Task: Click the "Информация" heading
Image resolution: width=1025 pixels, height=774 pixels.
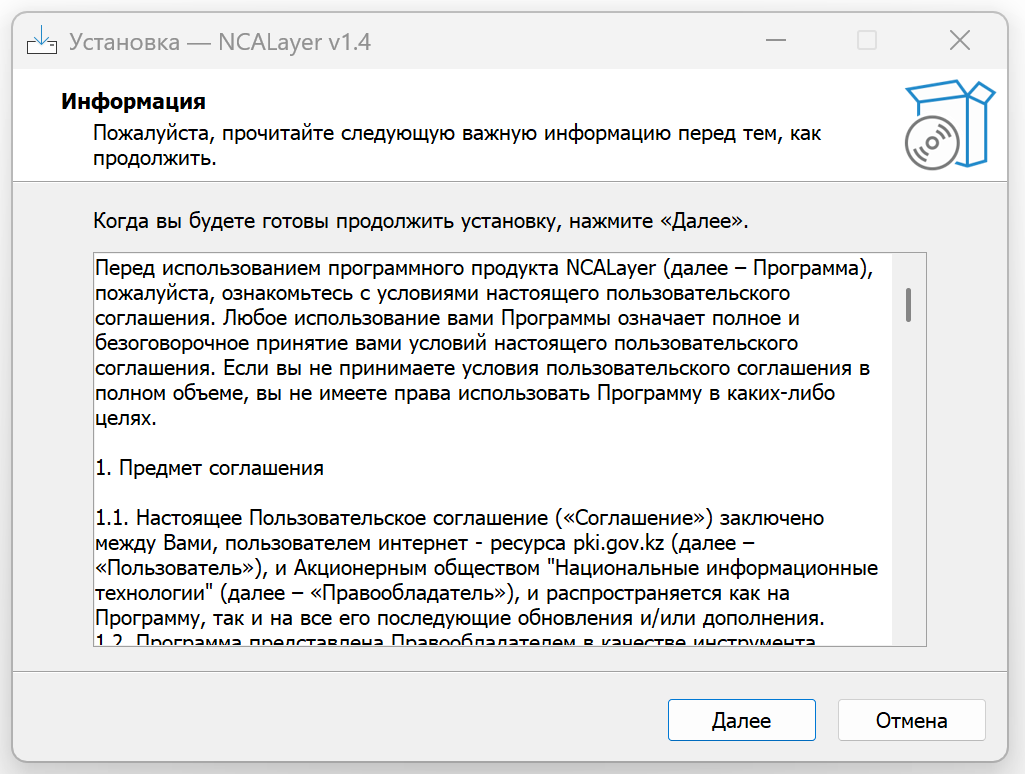Action: [x=133, y=101]
